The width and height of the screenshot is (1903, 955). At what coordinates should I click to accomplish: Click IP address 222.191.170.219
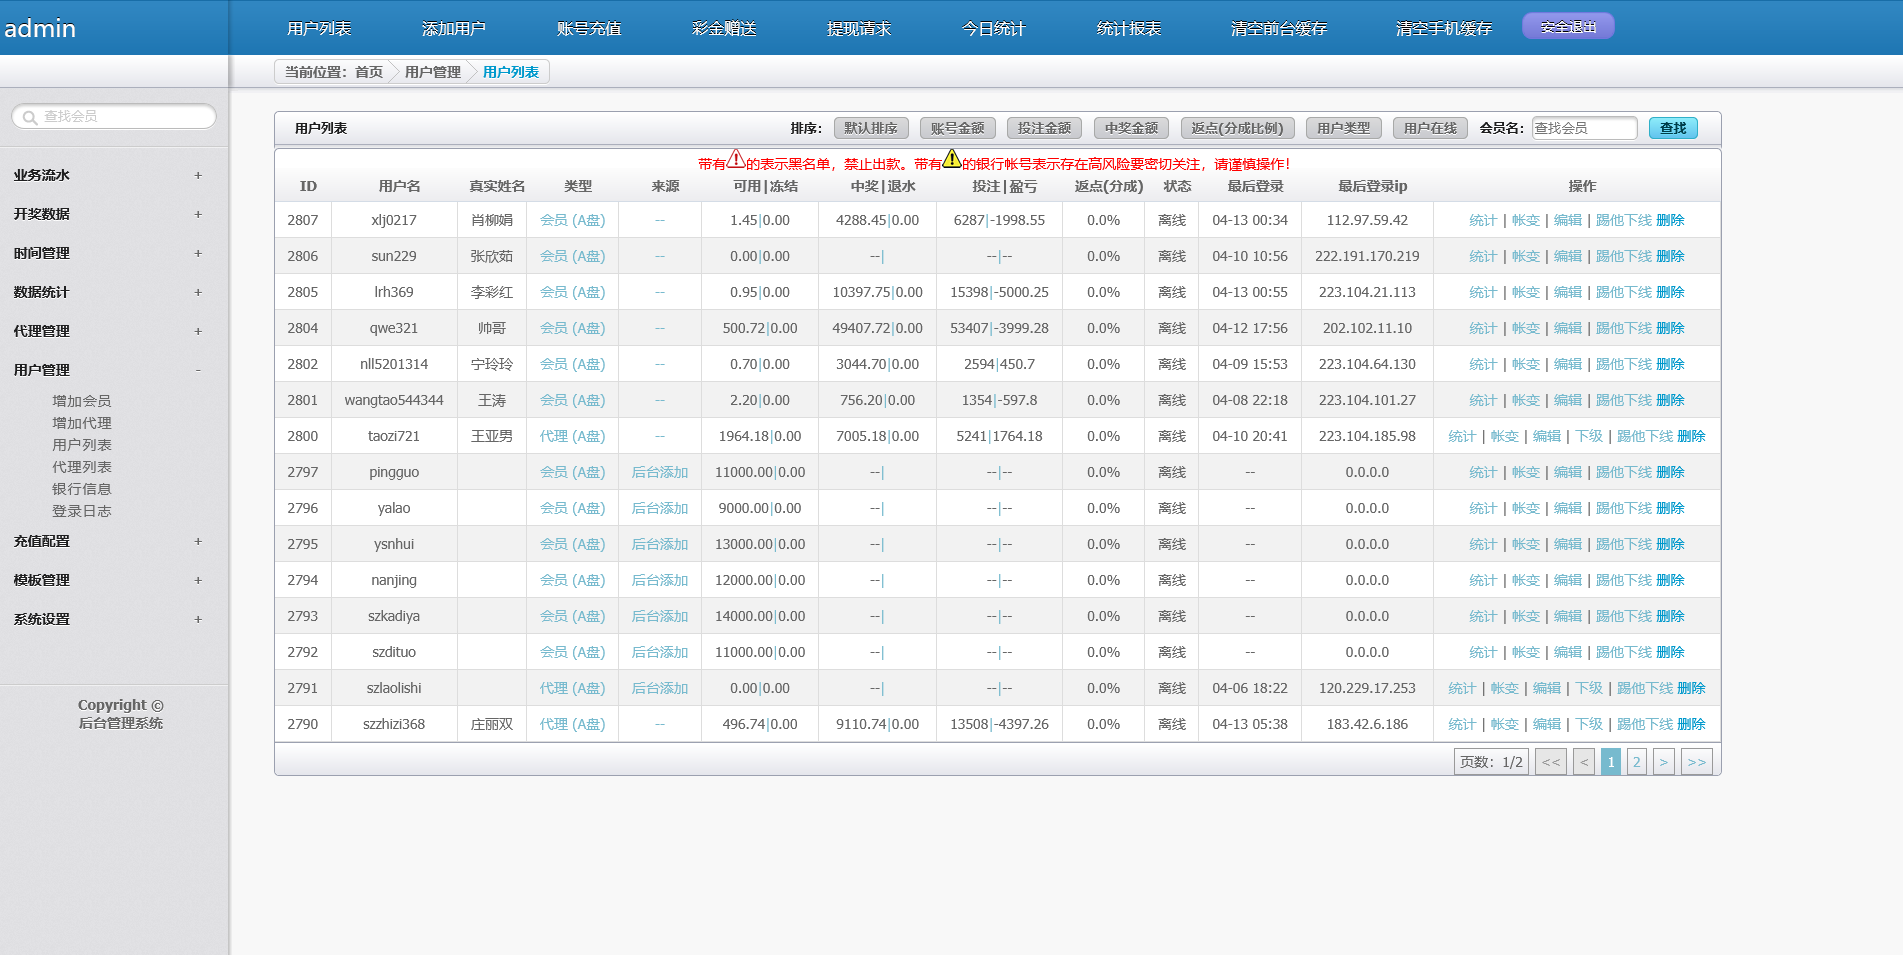[1367, 256]
